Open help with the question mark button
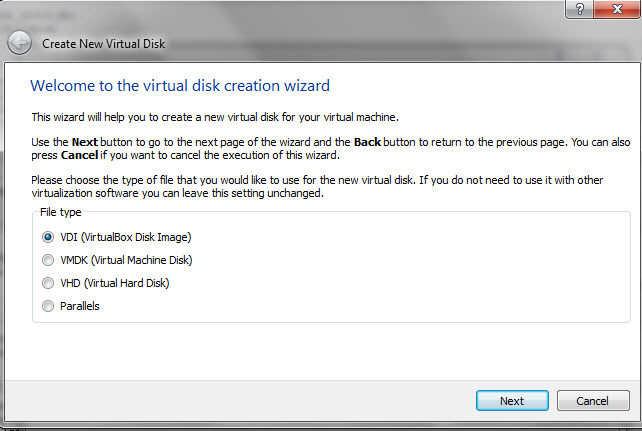 pyautogui.click(x=577, y=9)
